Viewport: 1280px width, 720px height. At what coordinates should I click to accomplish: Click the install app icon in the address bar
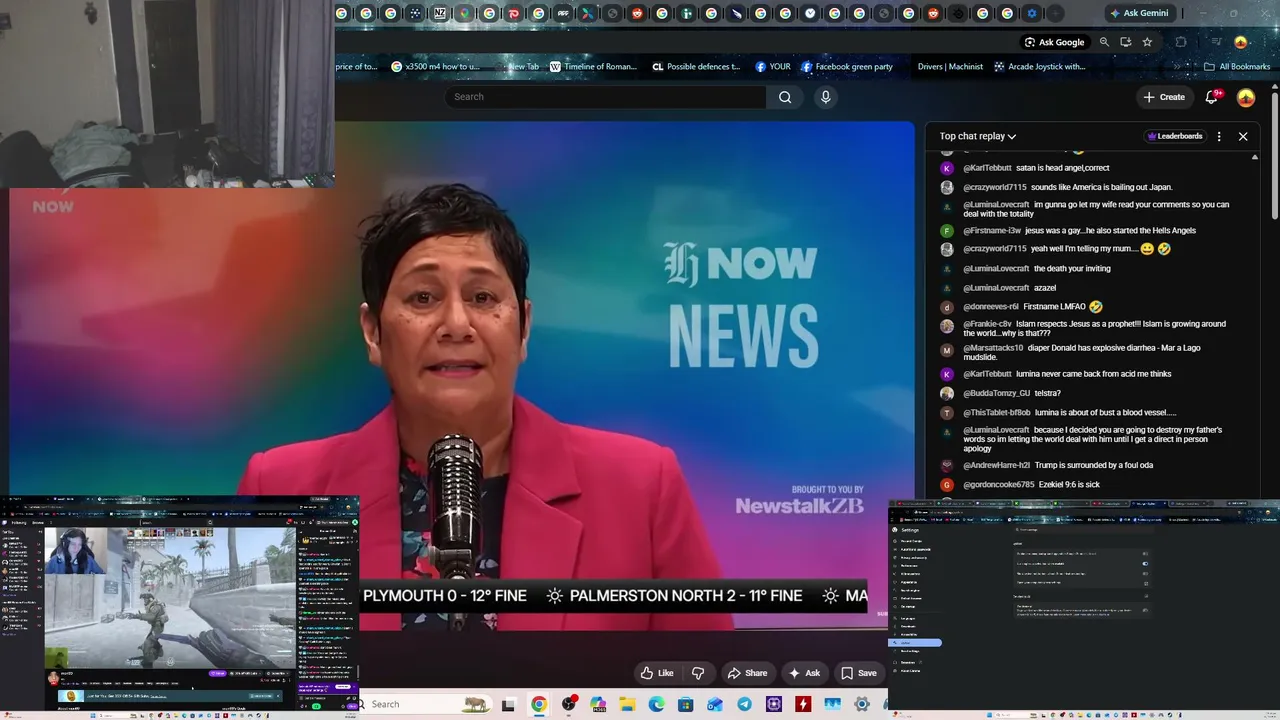tap(1125, 42)
